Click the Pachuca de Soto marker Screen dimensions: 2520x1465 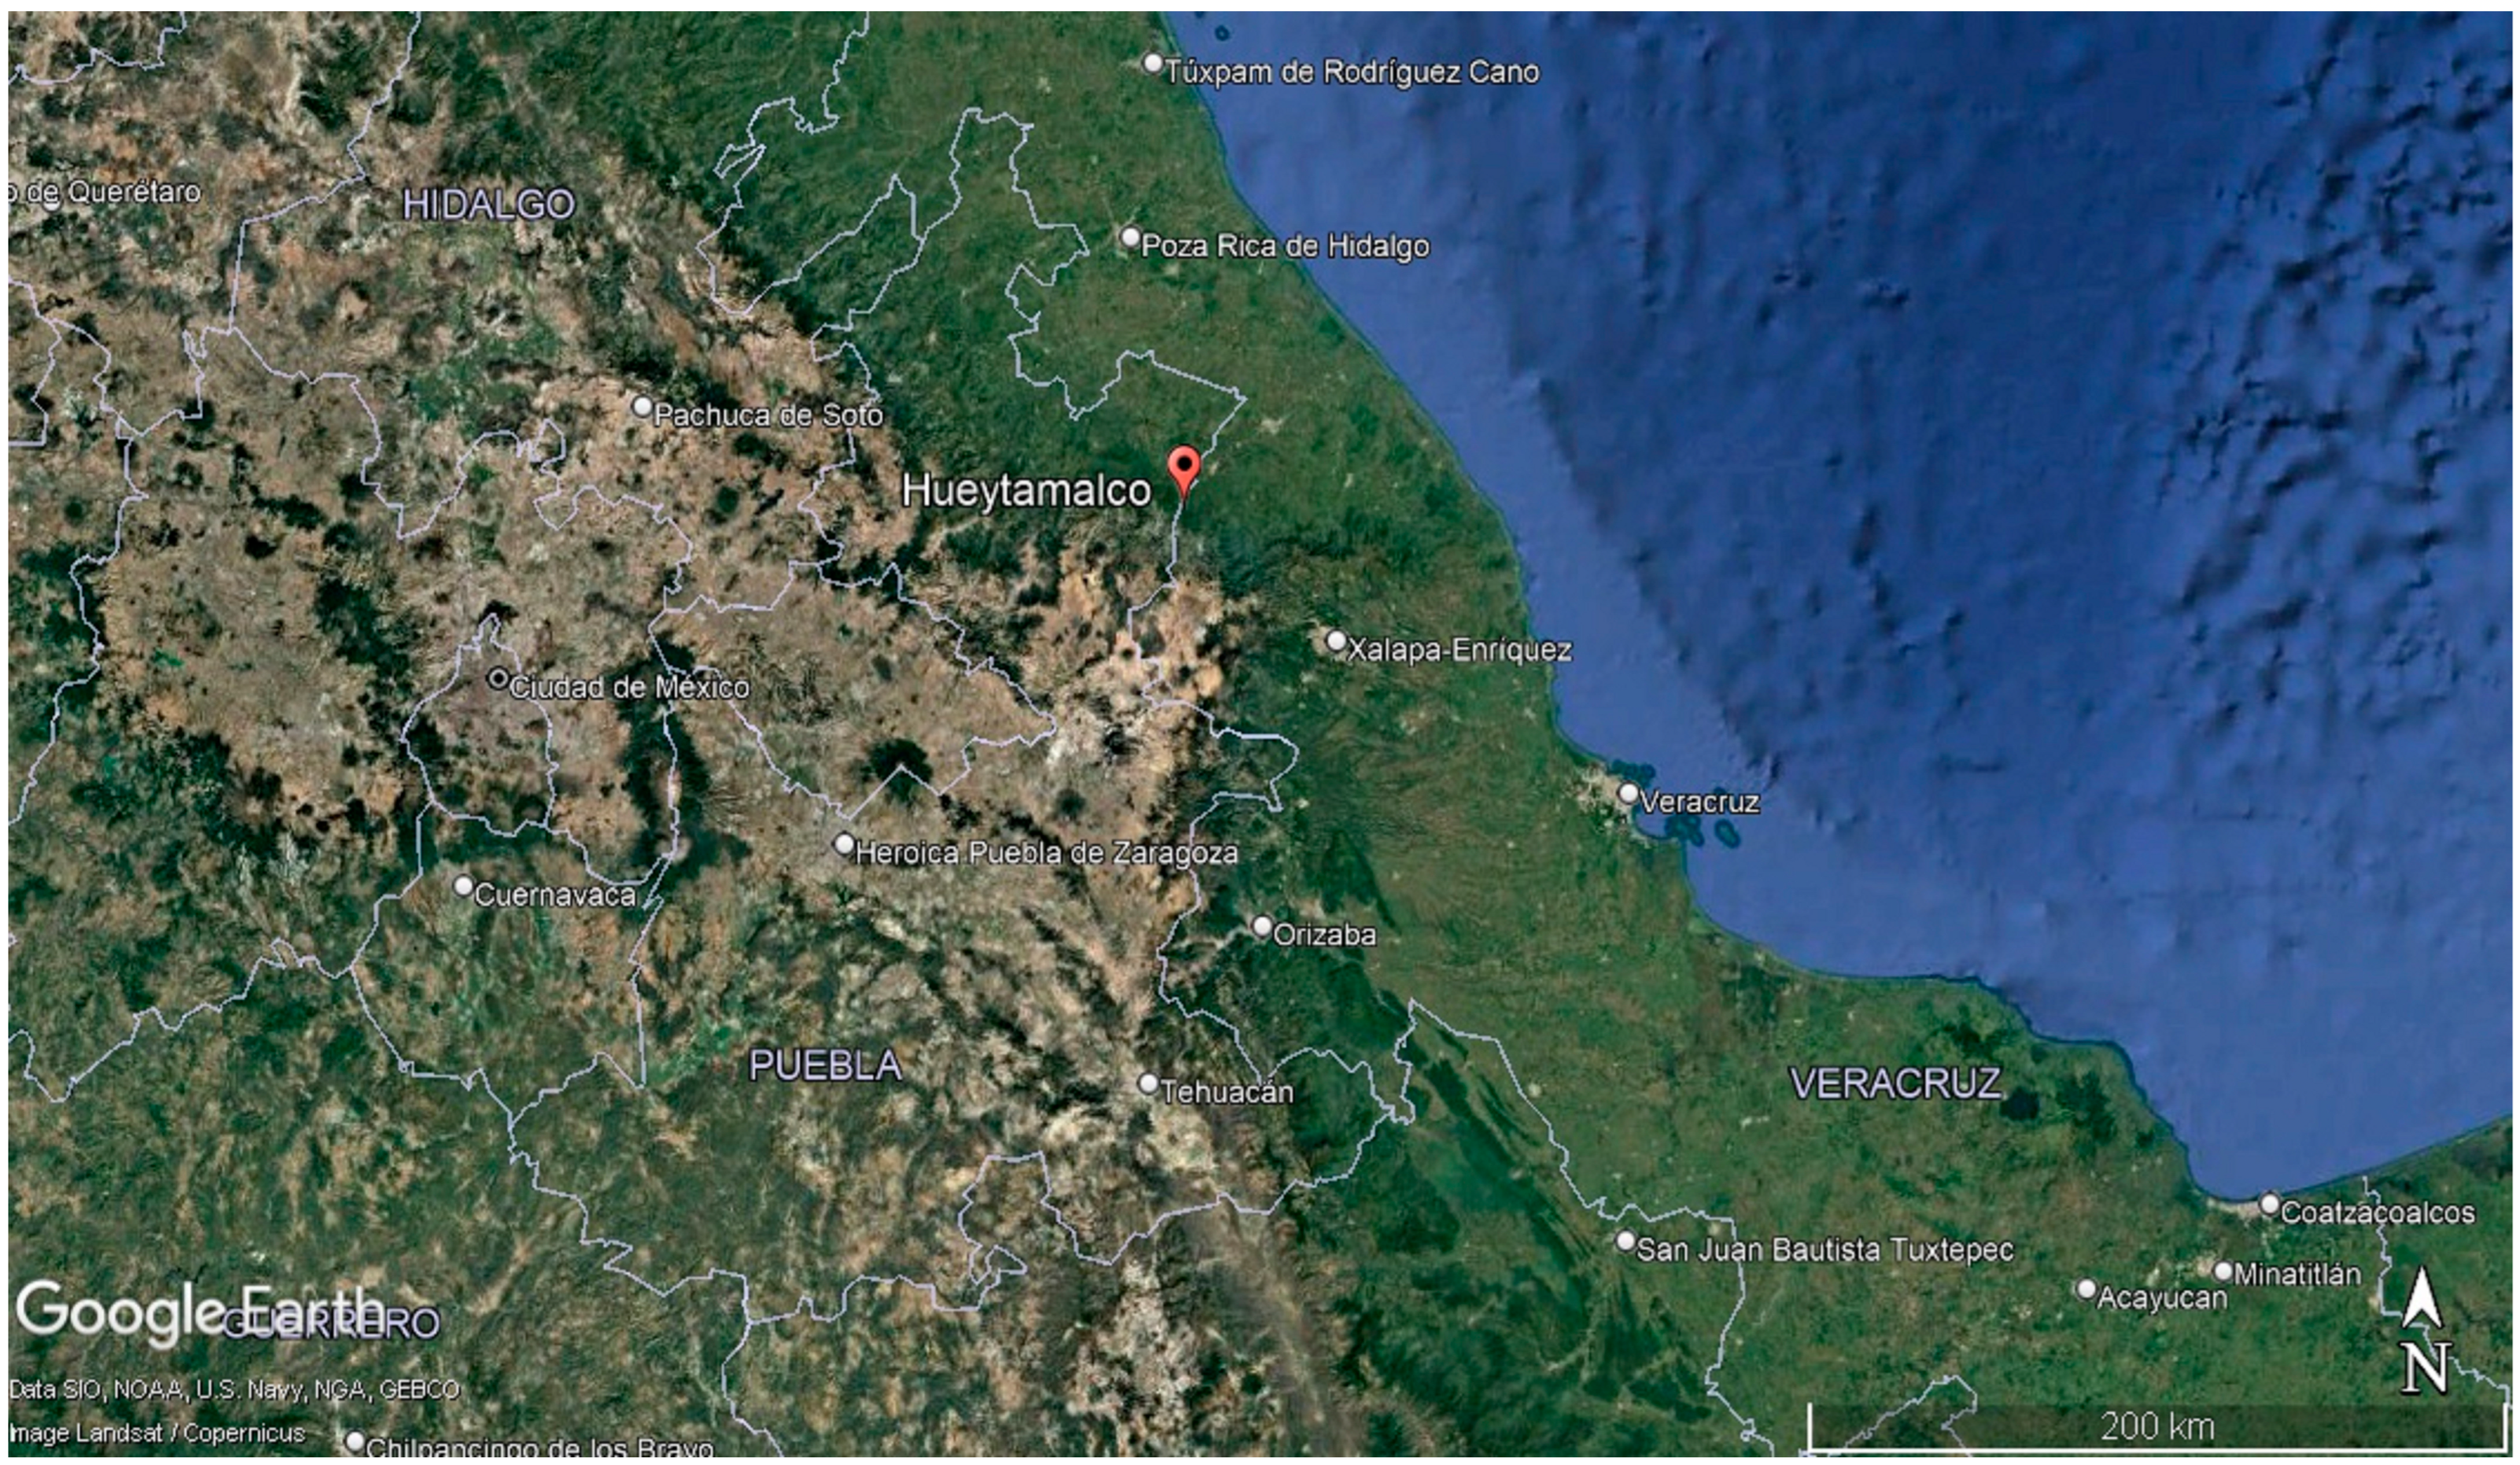coord(643,407)
